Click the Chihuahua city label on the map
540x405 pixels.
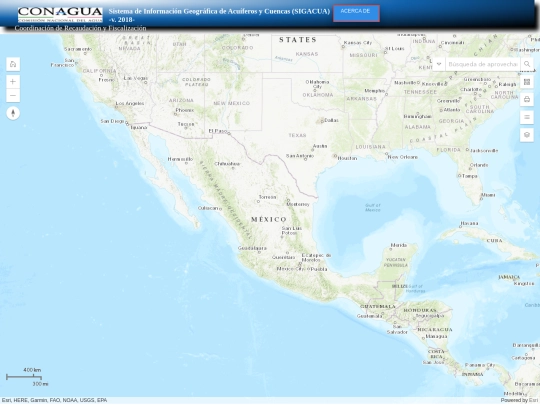tap(227, 164)
